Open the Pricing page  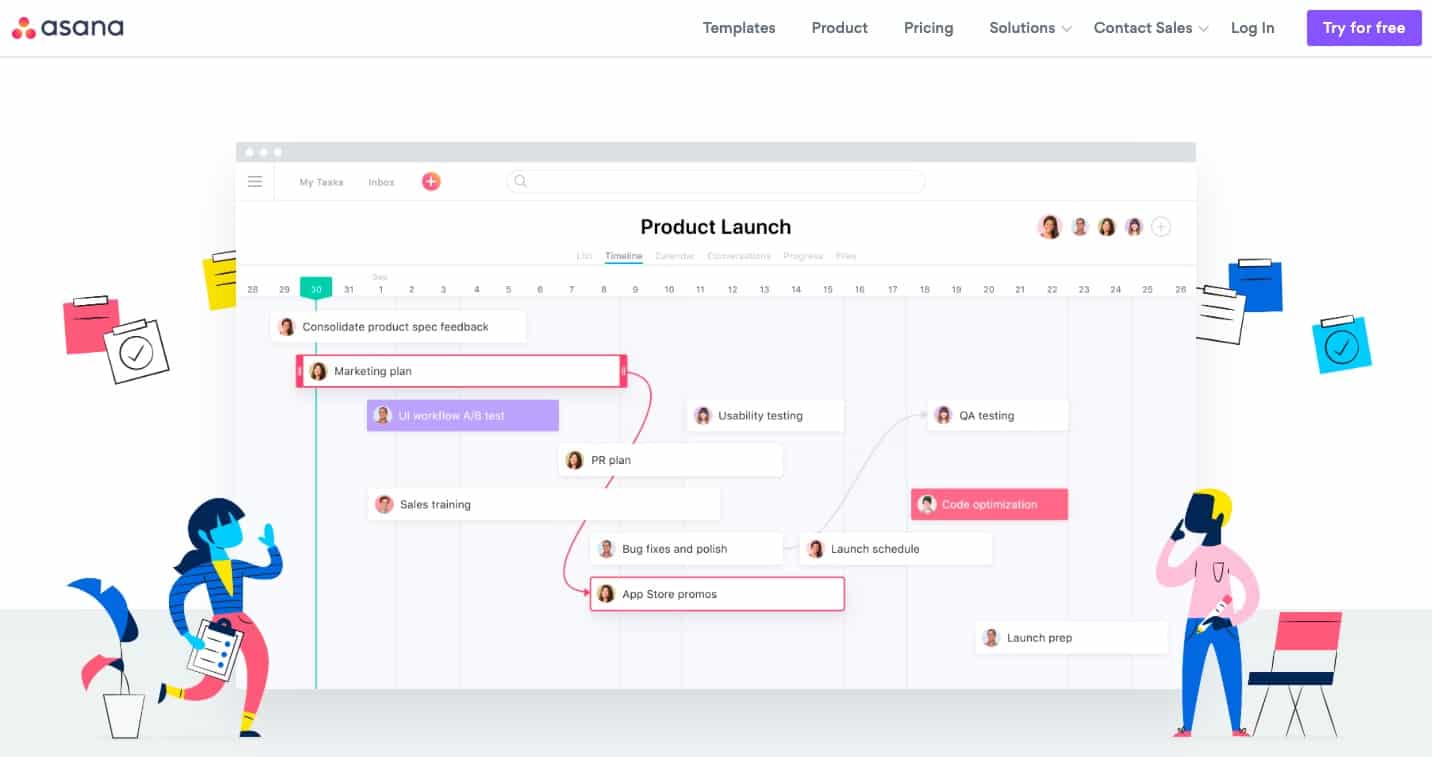[x=928, y=28]
